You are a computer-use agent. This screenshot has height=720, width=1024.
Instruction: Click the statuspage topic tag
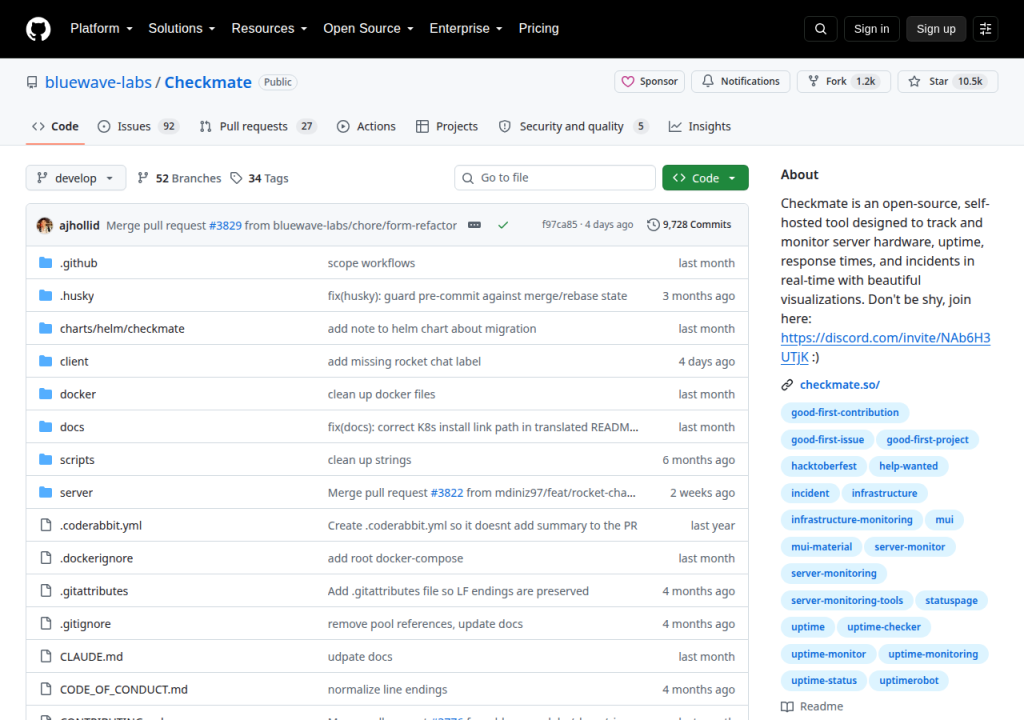951,600
